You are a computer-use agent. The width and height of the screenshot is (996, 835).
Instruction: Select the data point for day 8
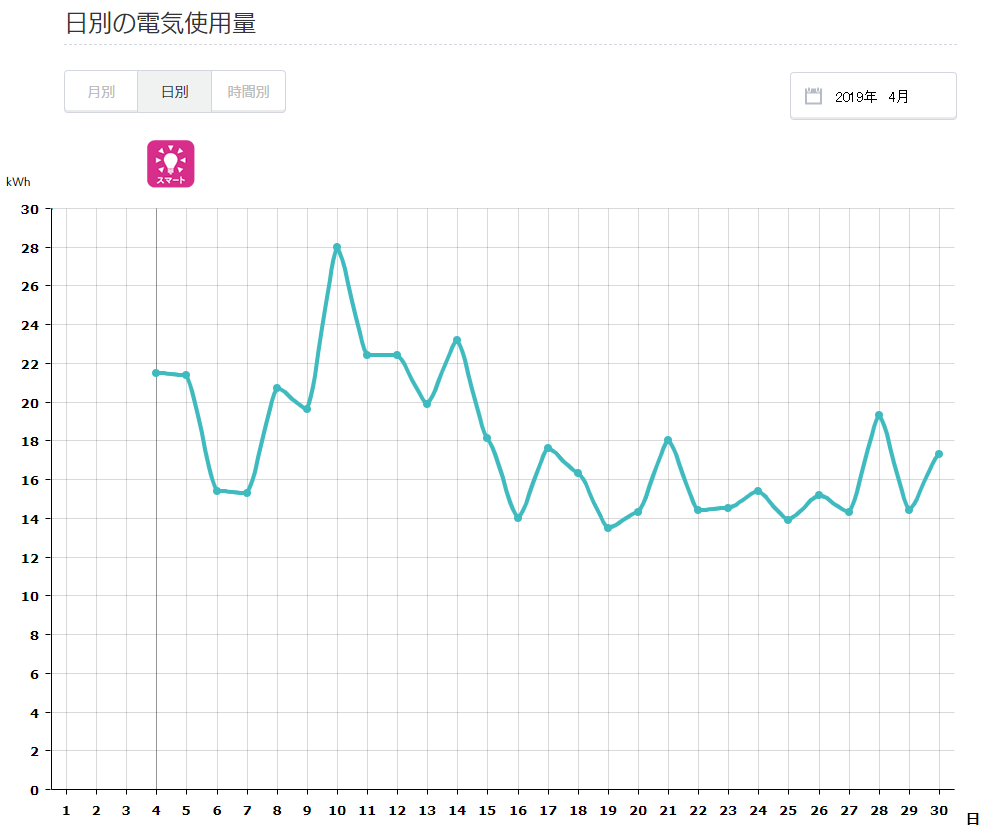(x=277, y=388)
